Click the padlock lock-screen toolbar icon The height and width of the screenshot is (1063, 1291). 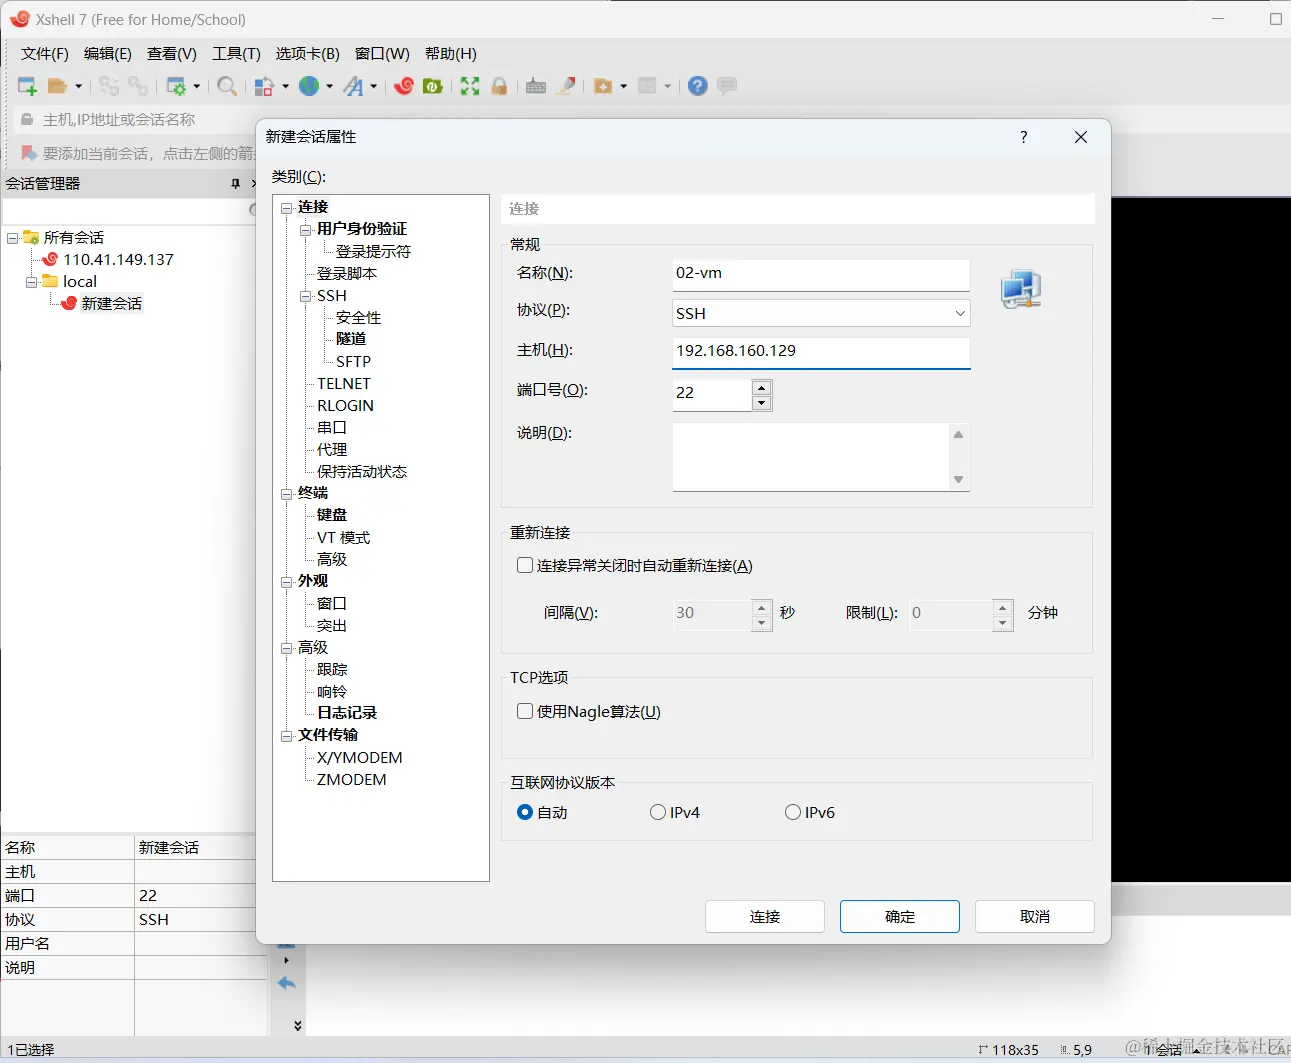(499, 87)
